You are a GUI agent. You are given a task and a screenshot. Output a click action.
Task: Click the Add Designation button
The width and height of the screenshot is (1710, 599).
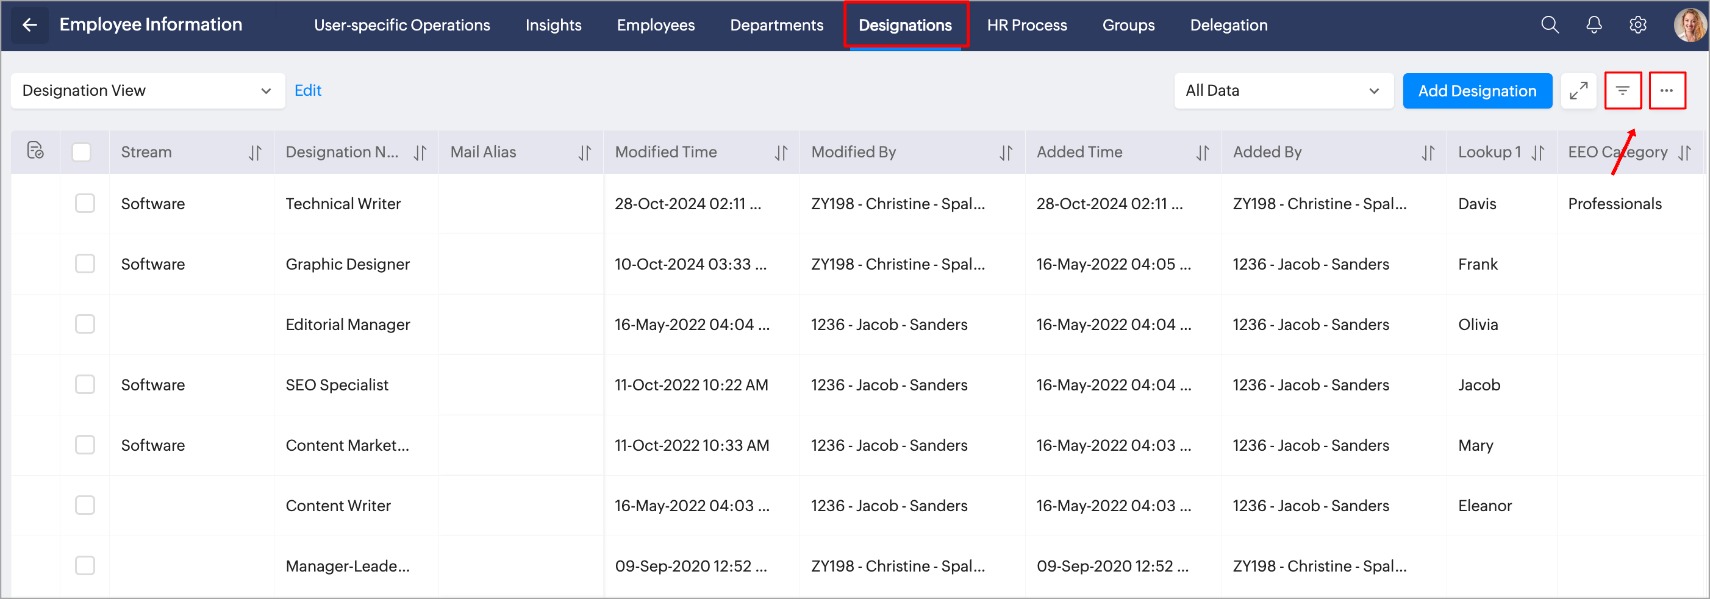tap(1477, 91)
